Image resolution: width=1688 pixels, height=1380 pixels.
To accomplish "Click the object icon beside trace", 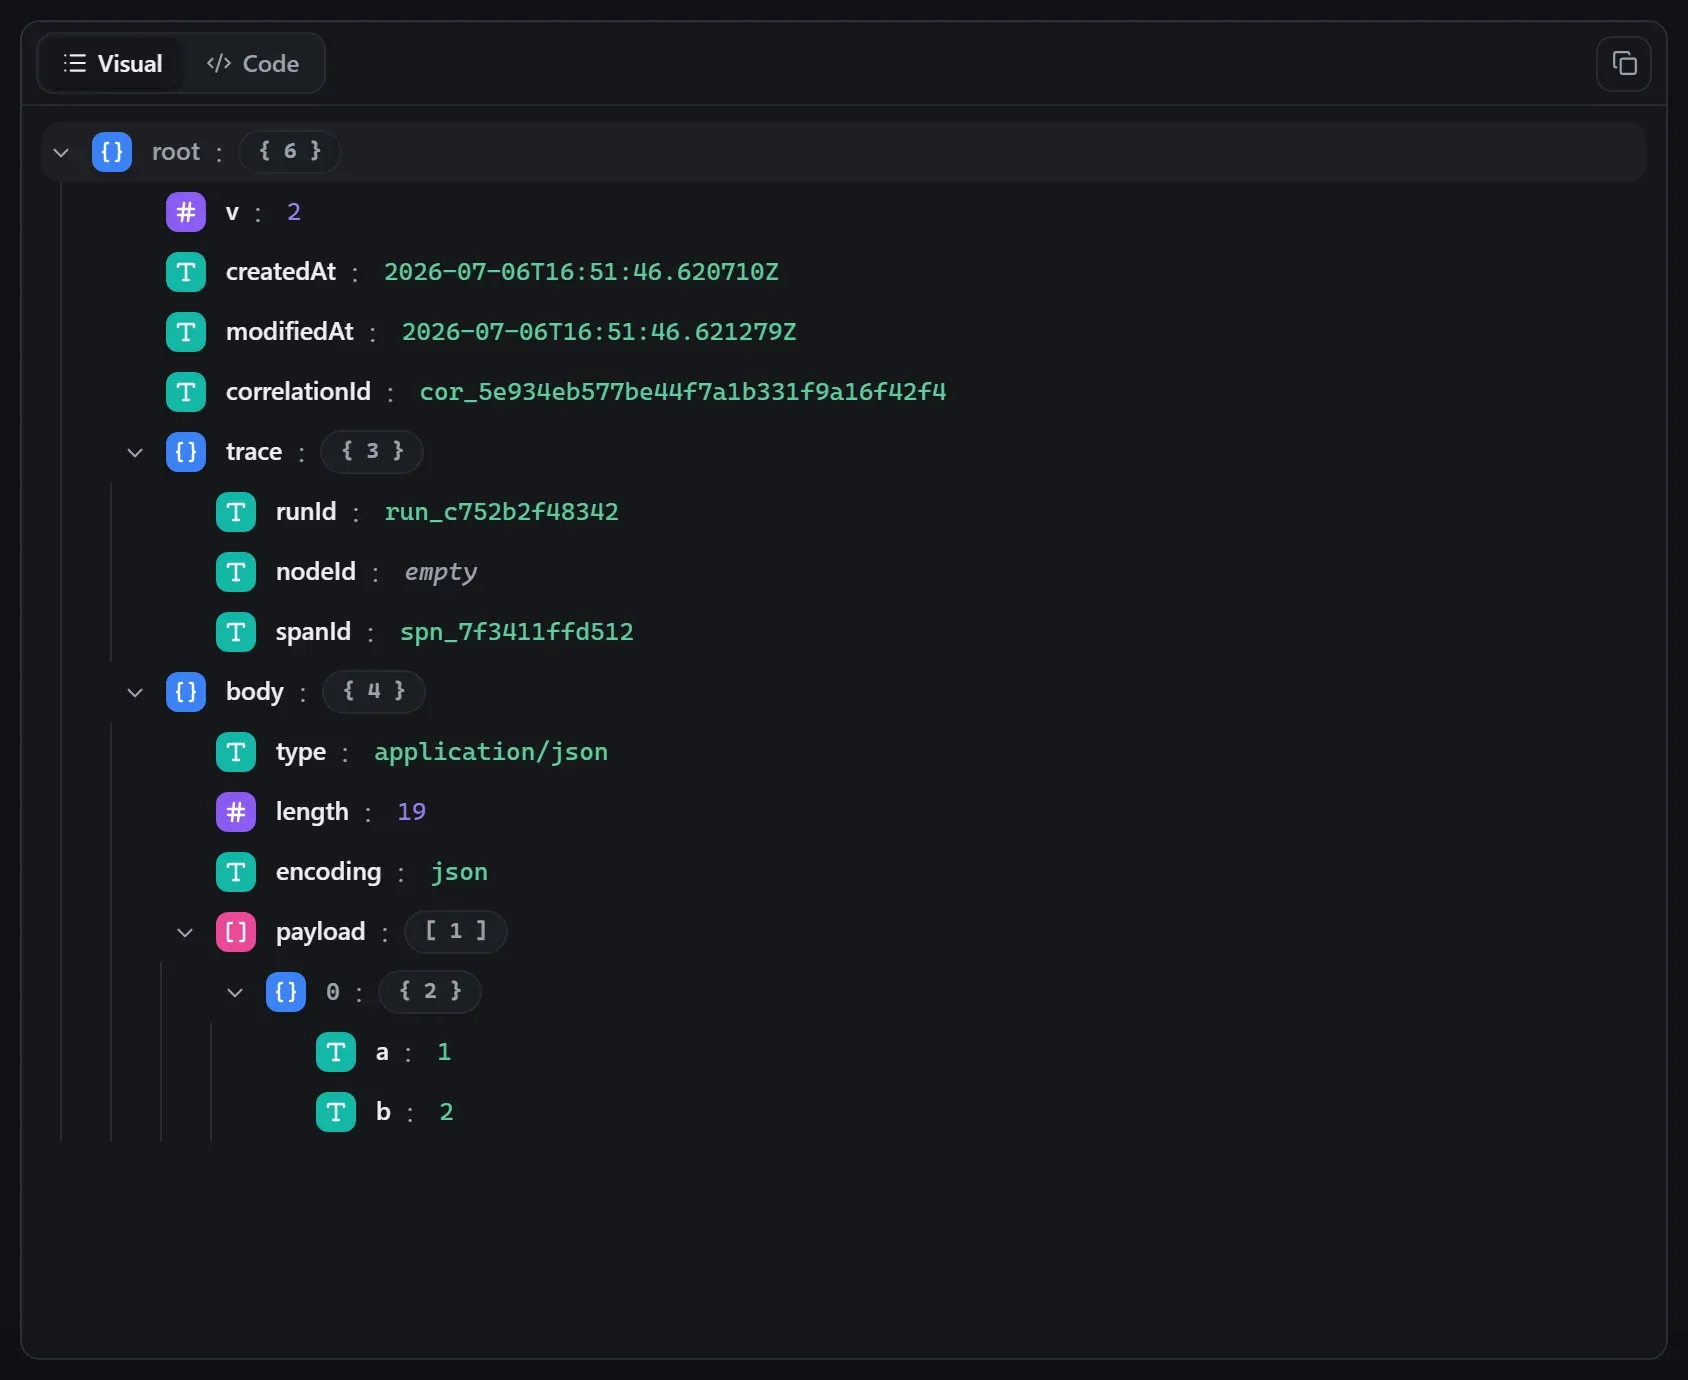I will 186,452.
